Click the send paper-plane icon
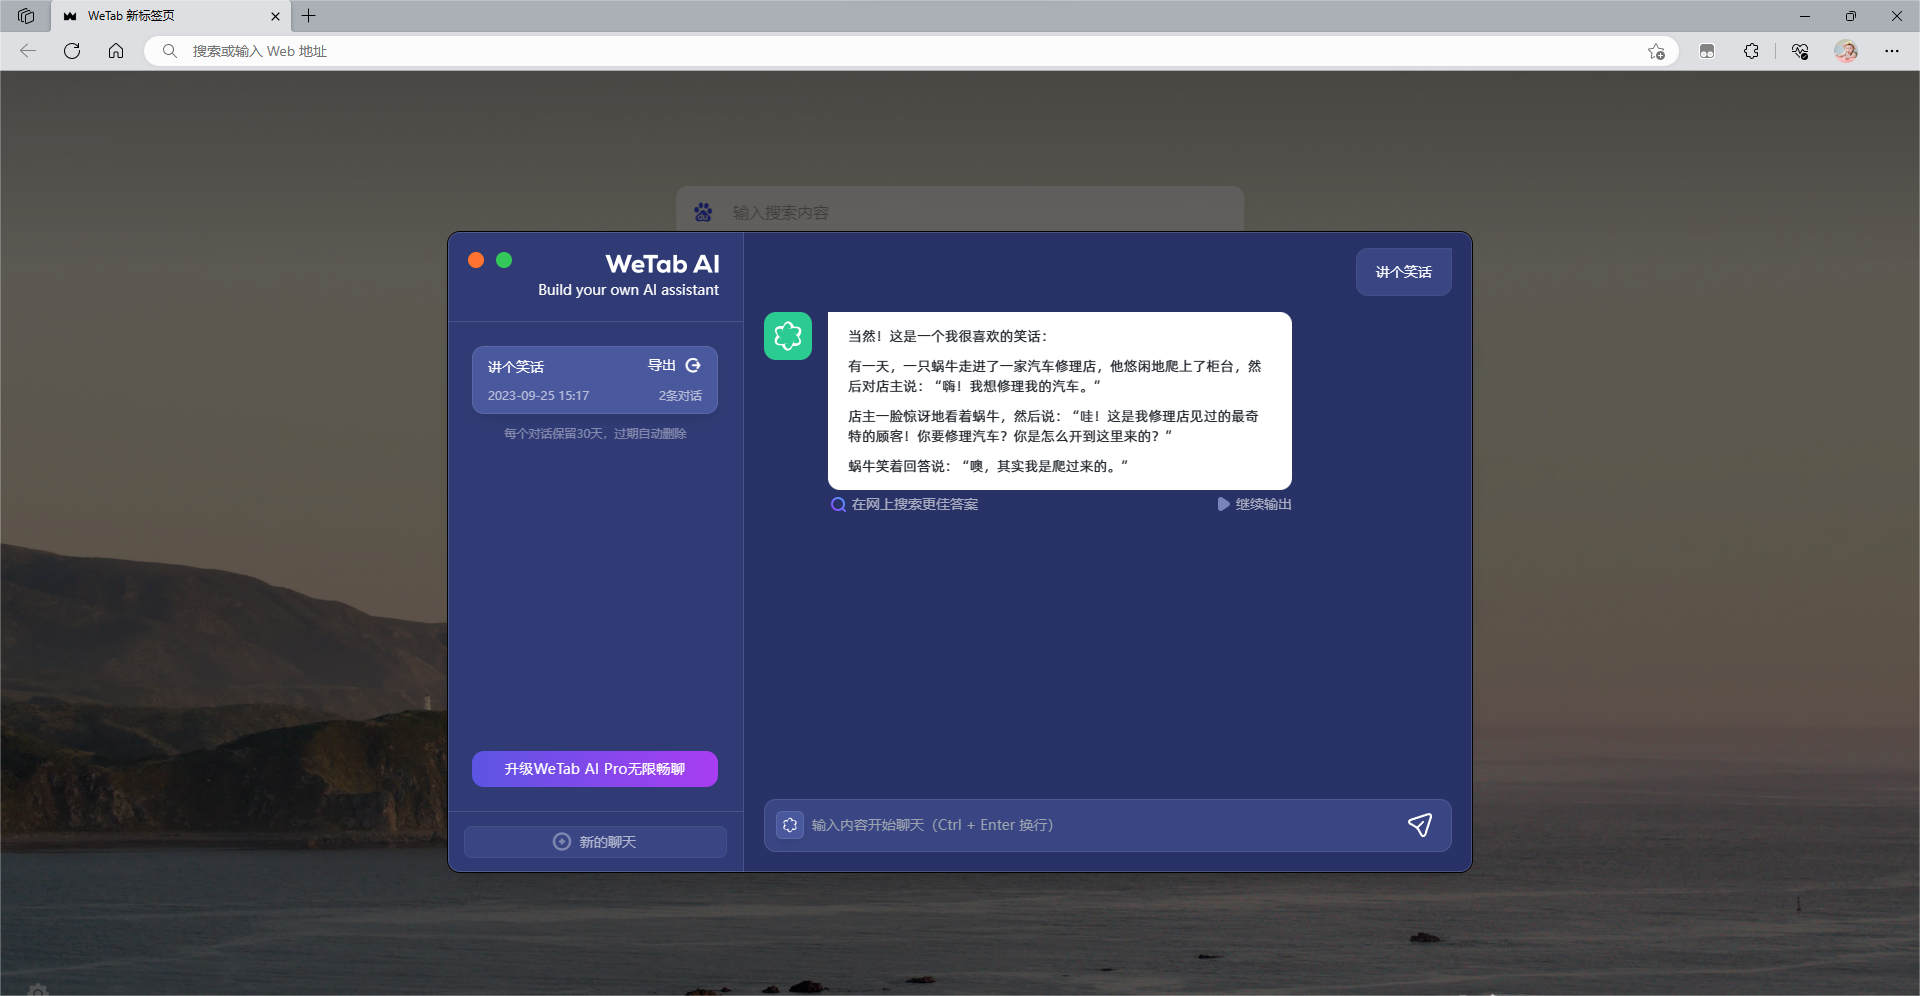This screenshot has height=996, width=1920. [1420, 825]
